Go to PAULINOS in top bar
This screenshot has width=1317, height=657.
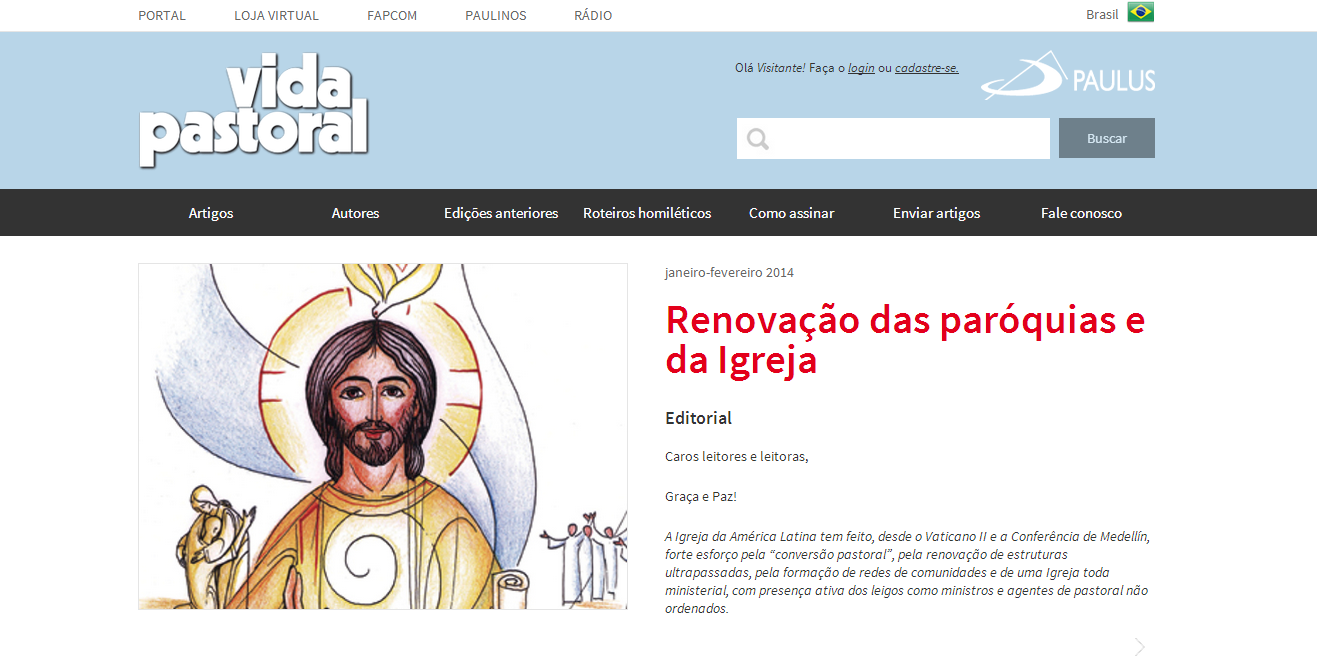pos(496,15)
